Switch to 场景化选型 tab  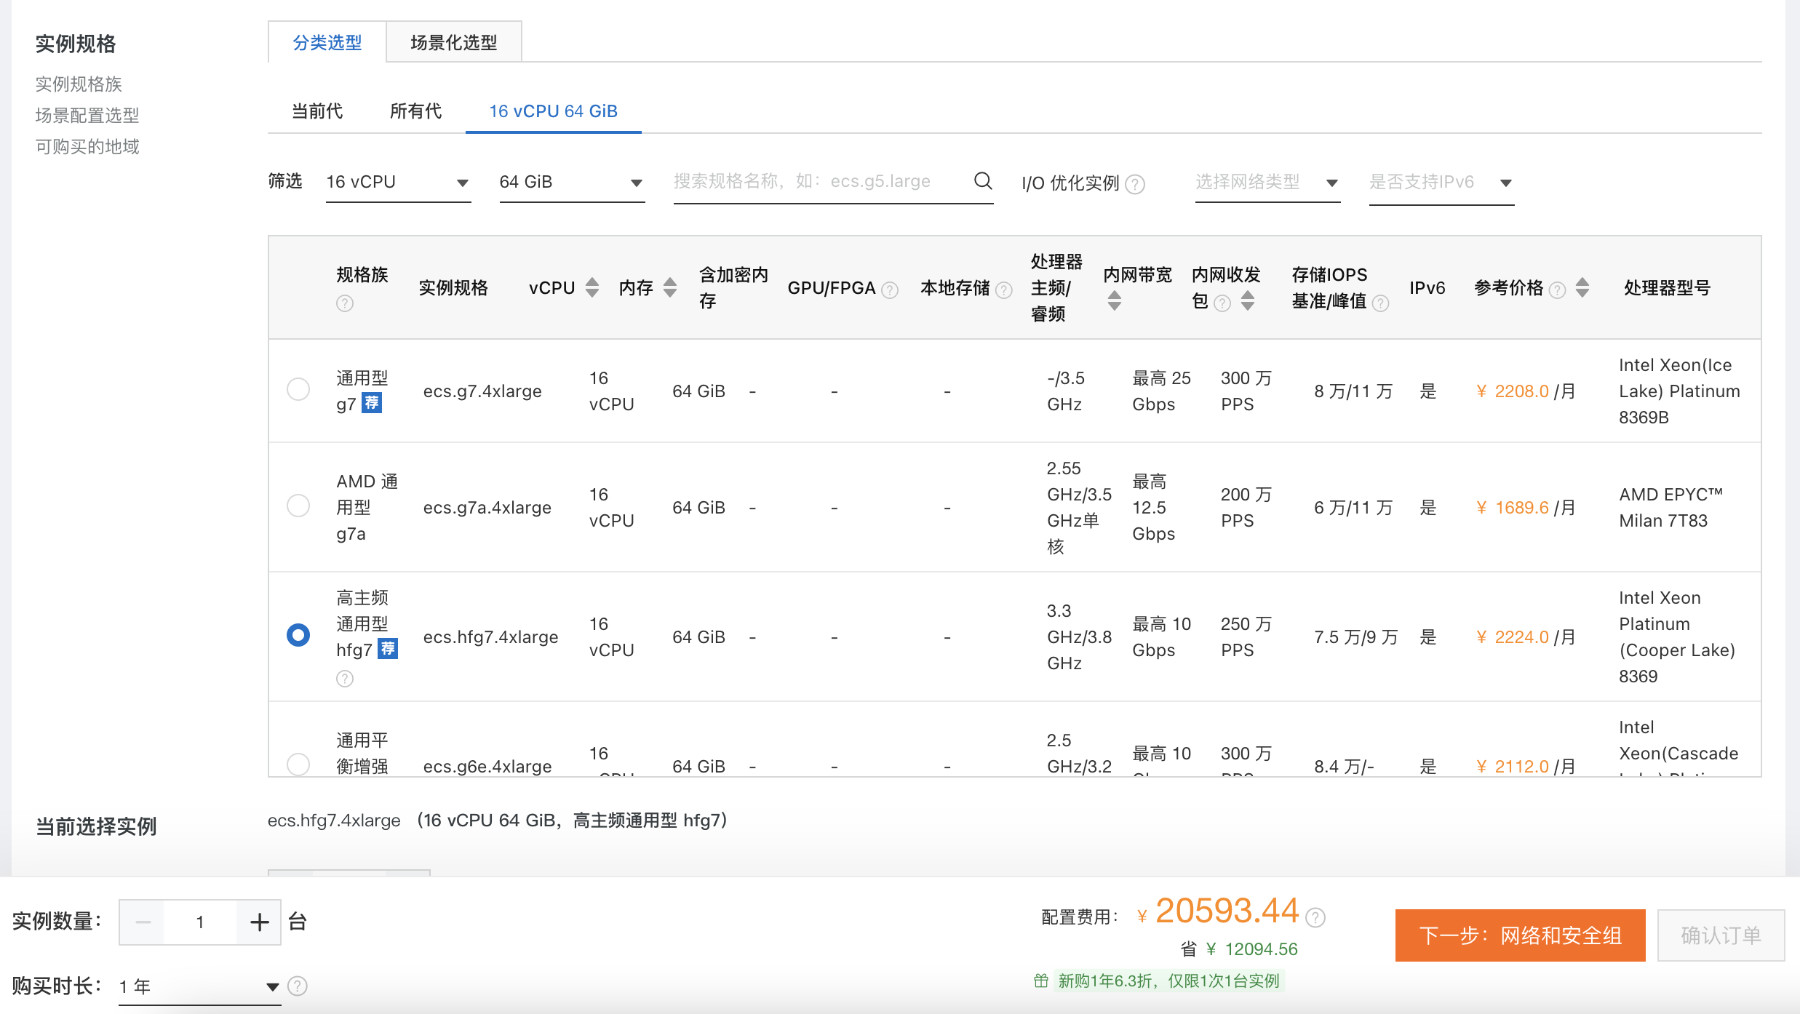[454, 42]
